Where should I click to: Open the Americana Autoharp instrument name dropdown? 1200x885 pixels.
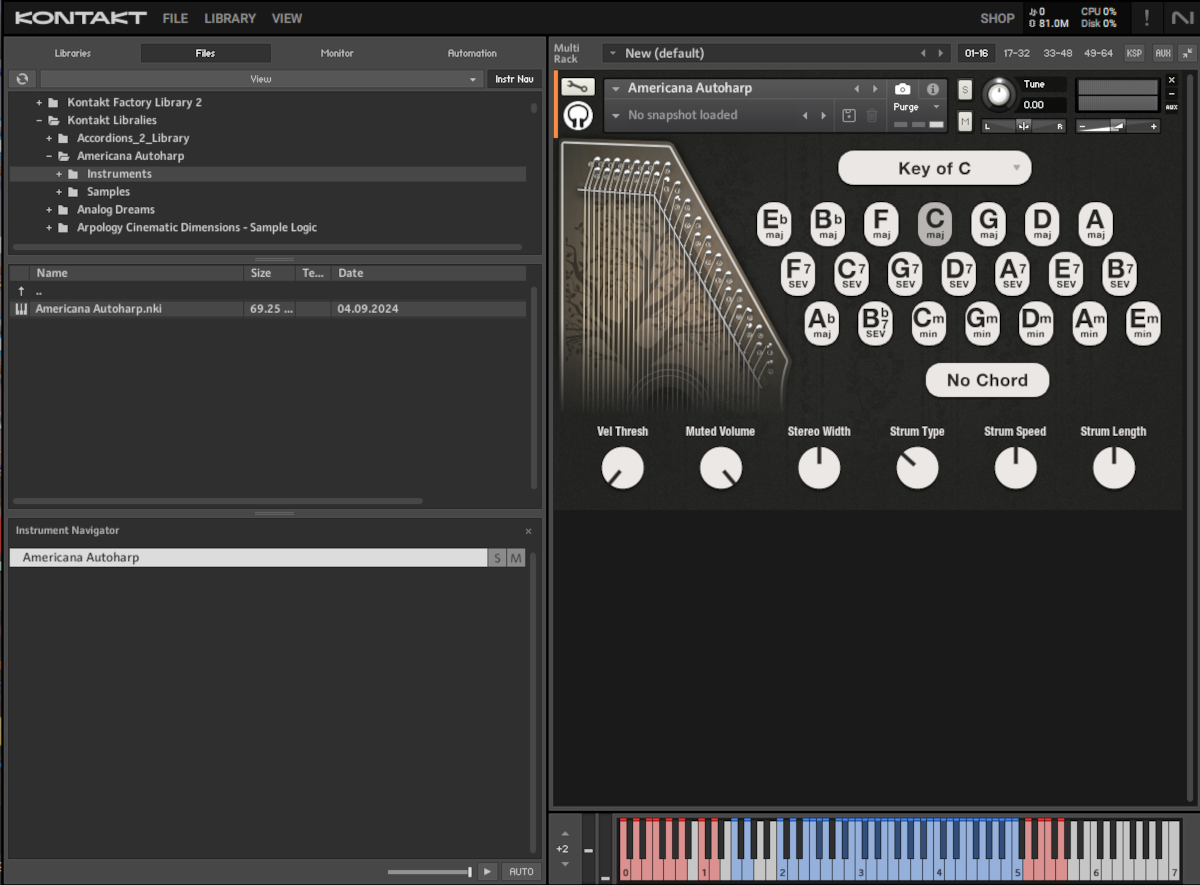(x=616, y=89)
